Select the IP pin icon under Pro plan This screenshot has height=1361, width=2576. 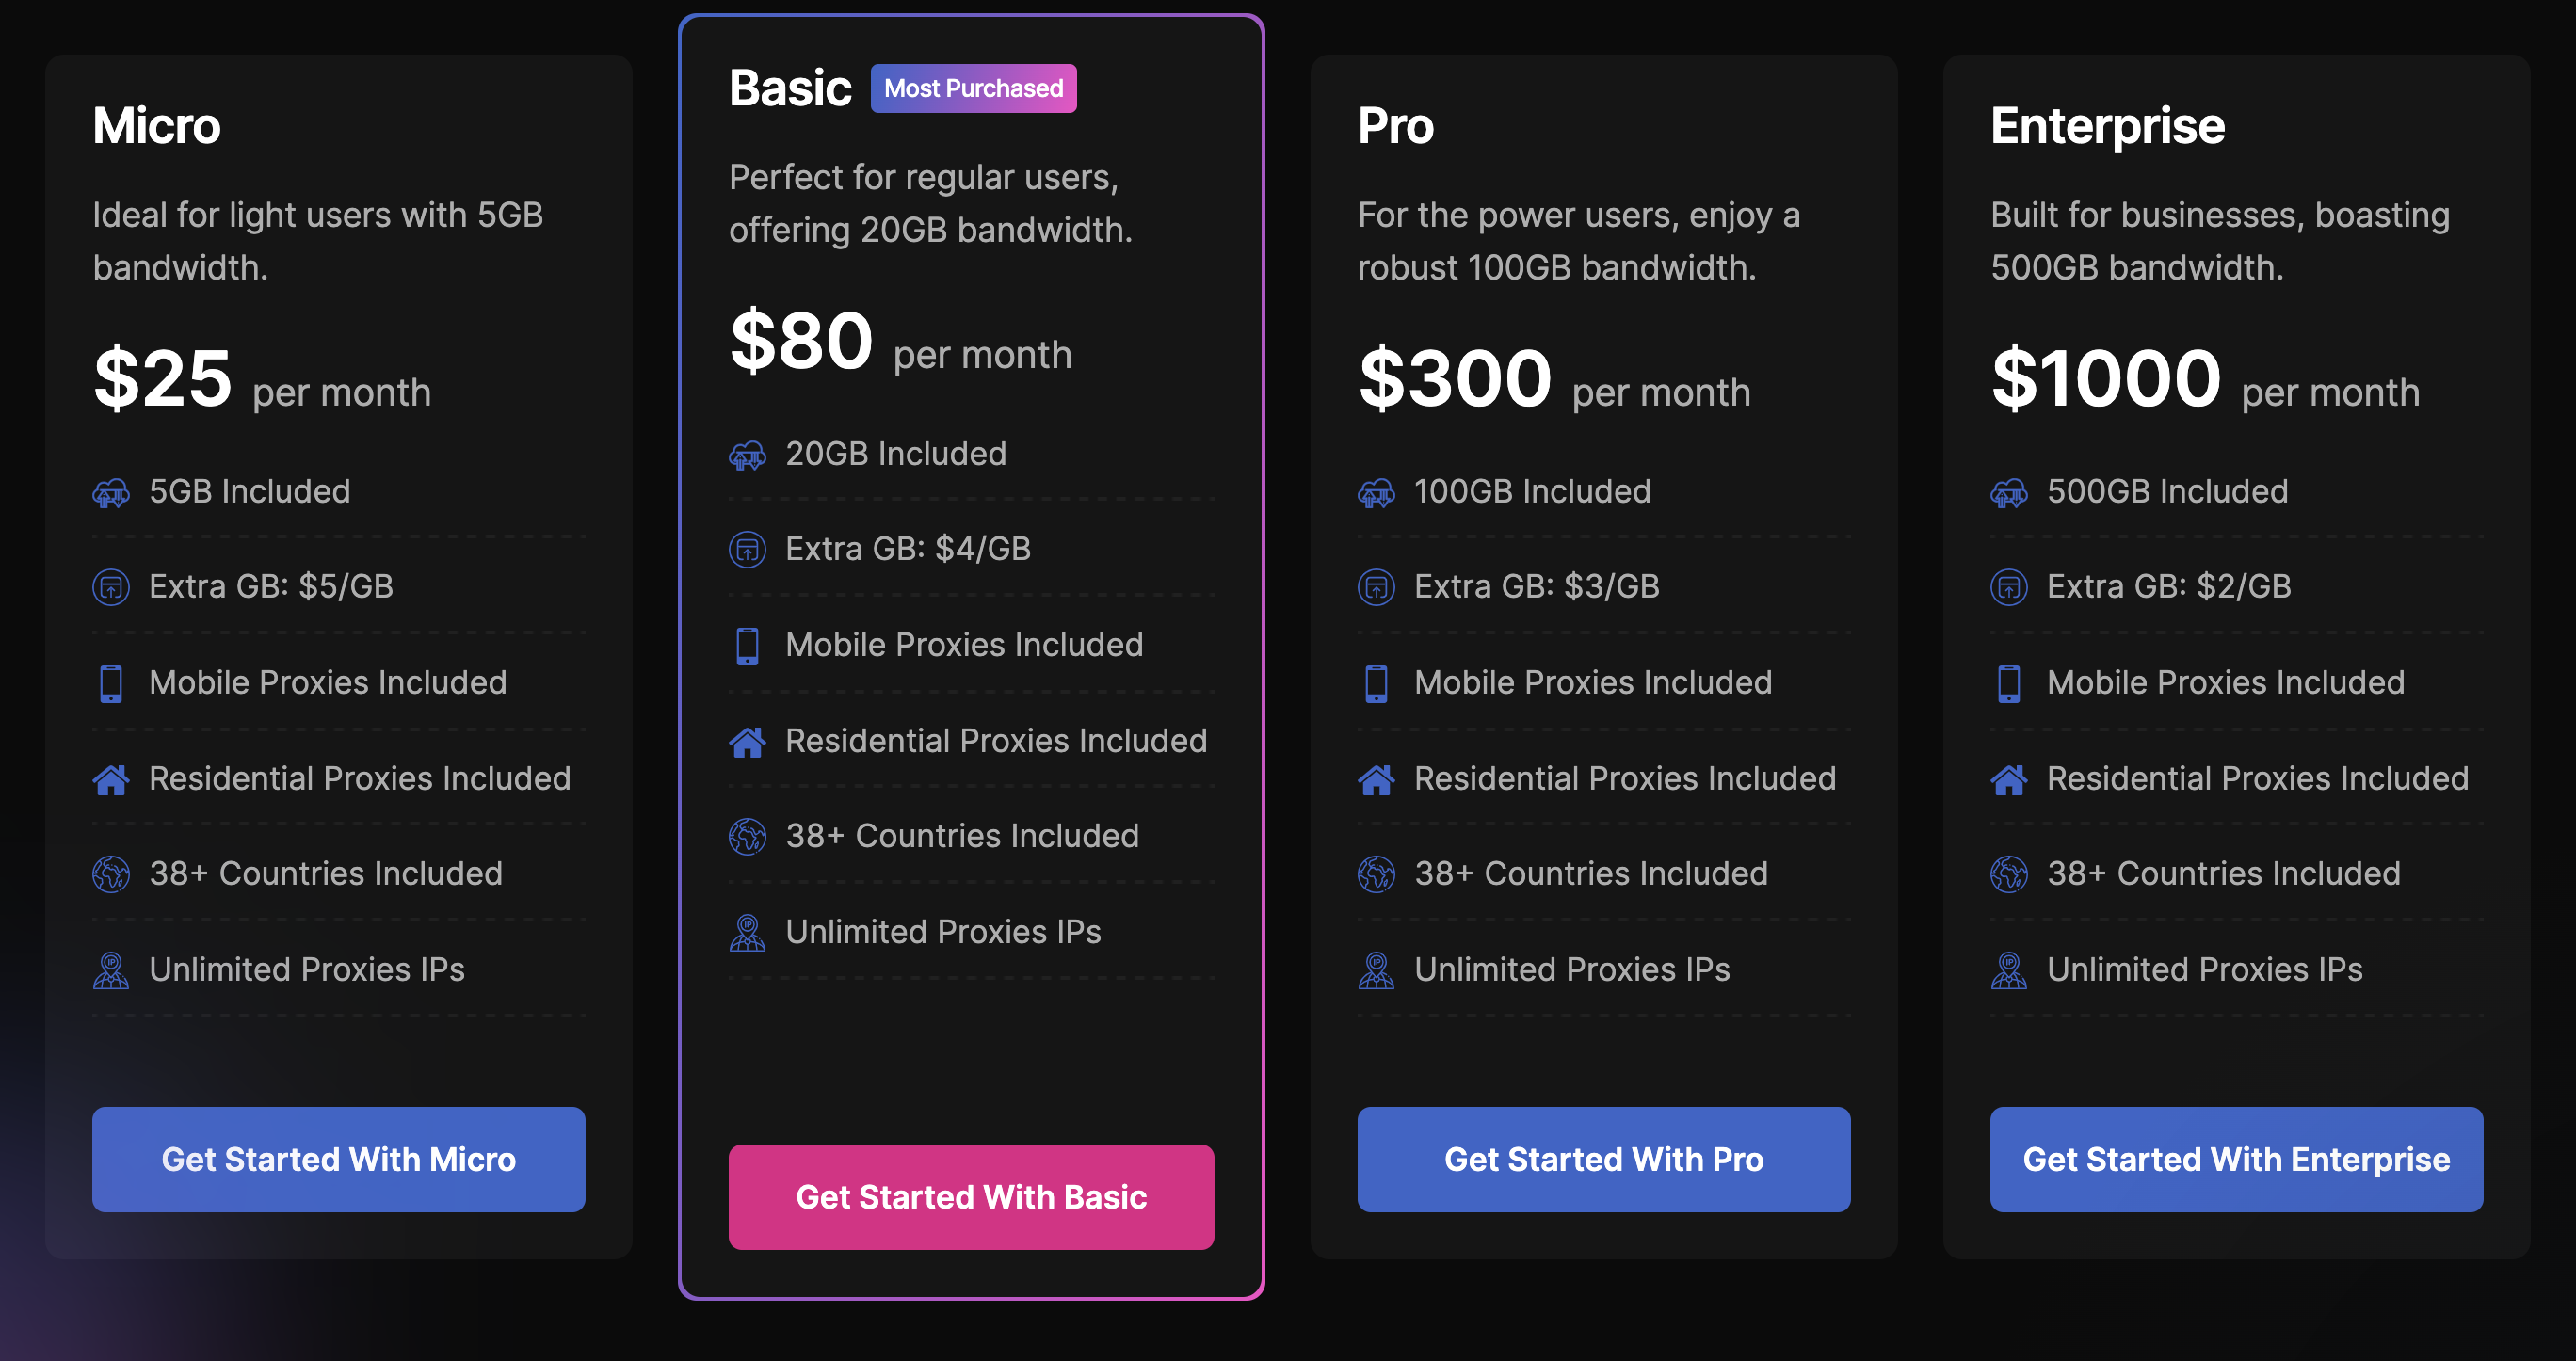tap(1377, 969)
